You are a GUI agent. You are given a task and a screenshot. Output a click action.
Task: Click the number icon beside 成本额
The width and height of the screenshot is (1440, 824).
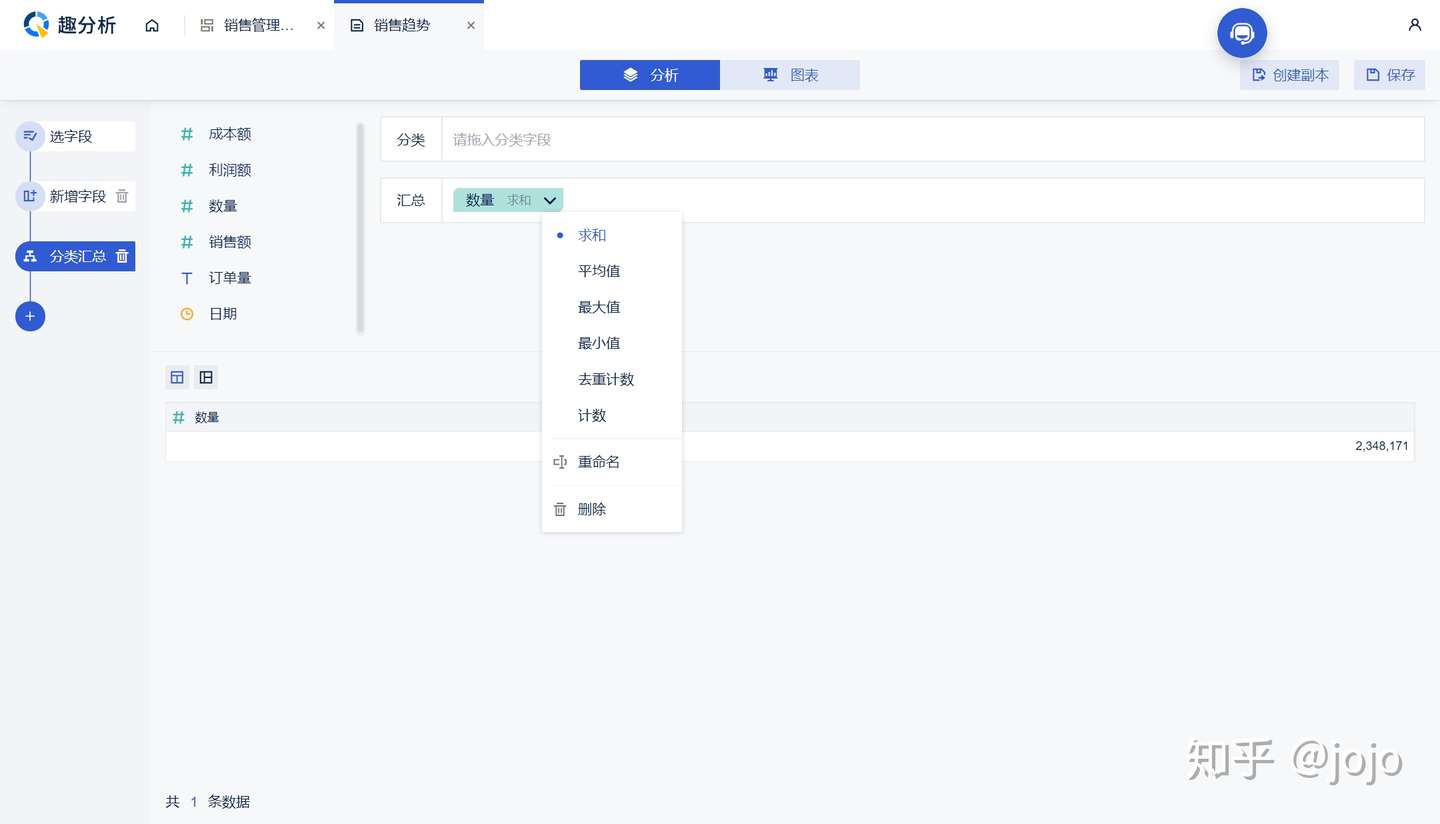(187, 134)
